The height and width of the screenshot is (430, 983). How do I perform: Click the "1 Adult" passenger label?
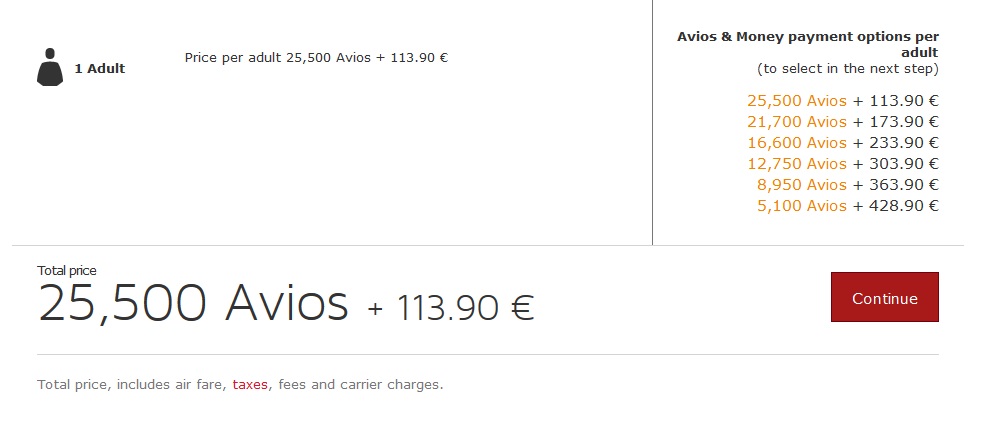click(100, 69)
